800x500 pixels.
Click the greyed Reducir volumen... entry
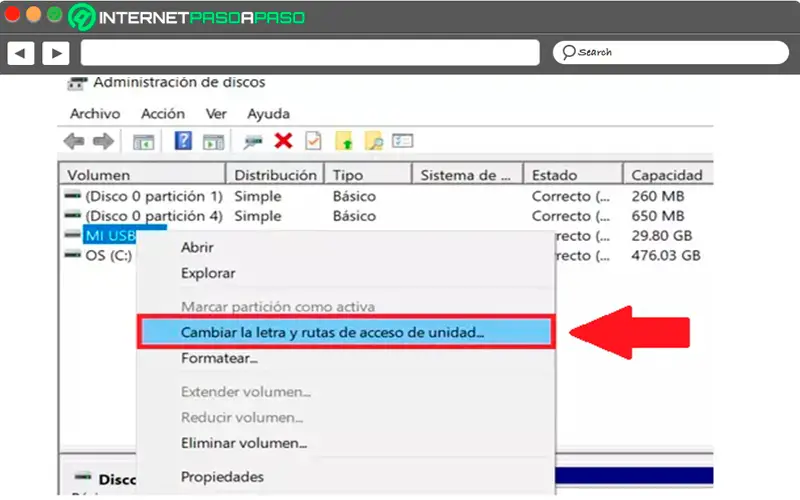click(242, 417)
